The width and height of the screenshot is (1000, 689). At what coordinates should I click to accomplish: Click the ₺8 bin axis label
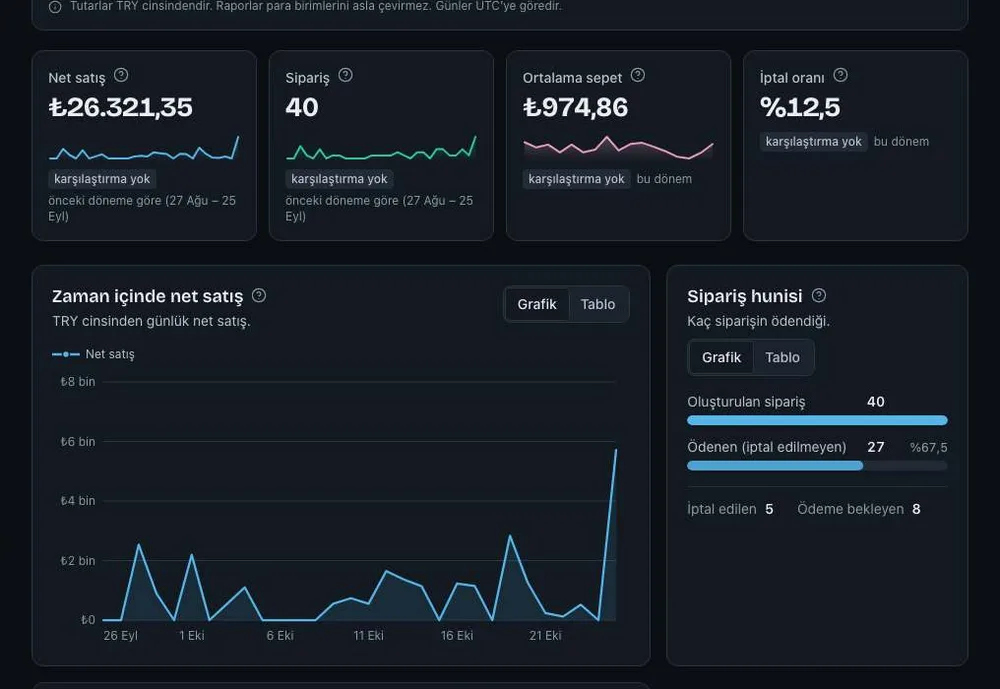click(78, 382)
